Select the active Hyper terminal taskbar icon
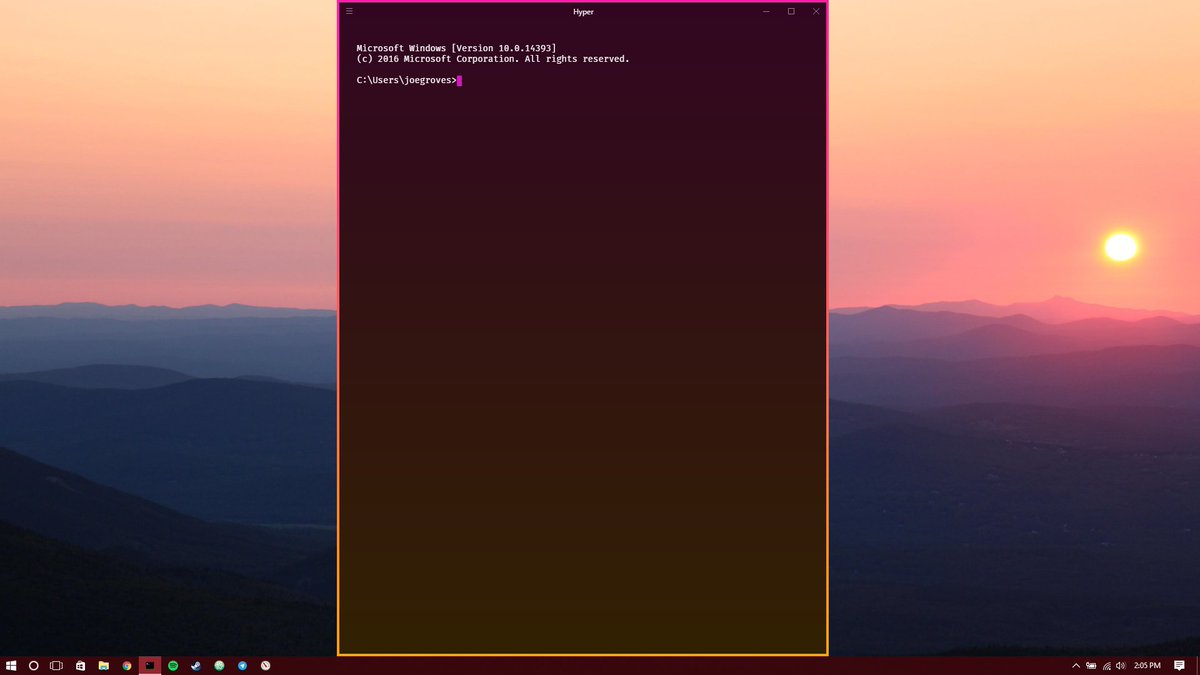This screenshot has width=1200, height=675. (150, 665)
